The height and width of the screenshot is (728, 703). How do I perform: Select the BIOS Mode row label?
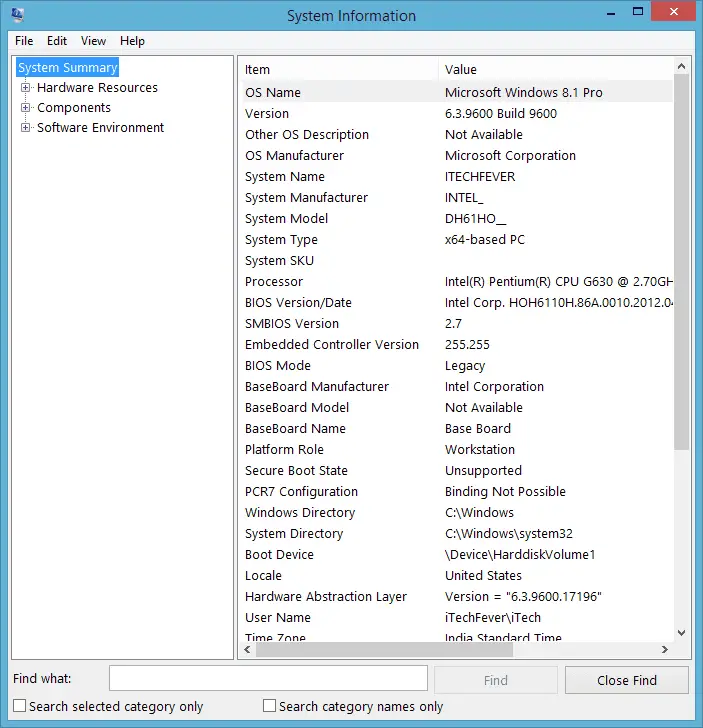pyautogui.click(x=278, y=365)
